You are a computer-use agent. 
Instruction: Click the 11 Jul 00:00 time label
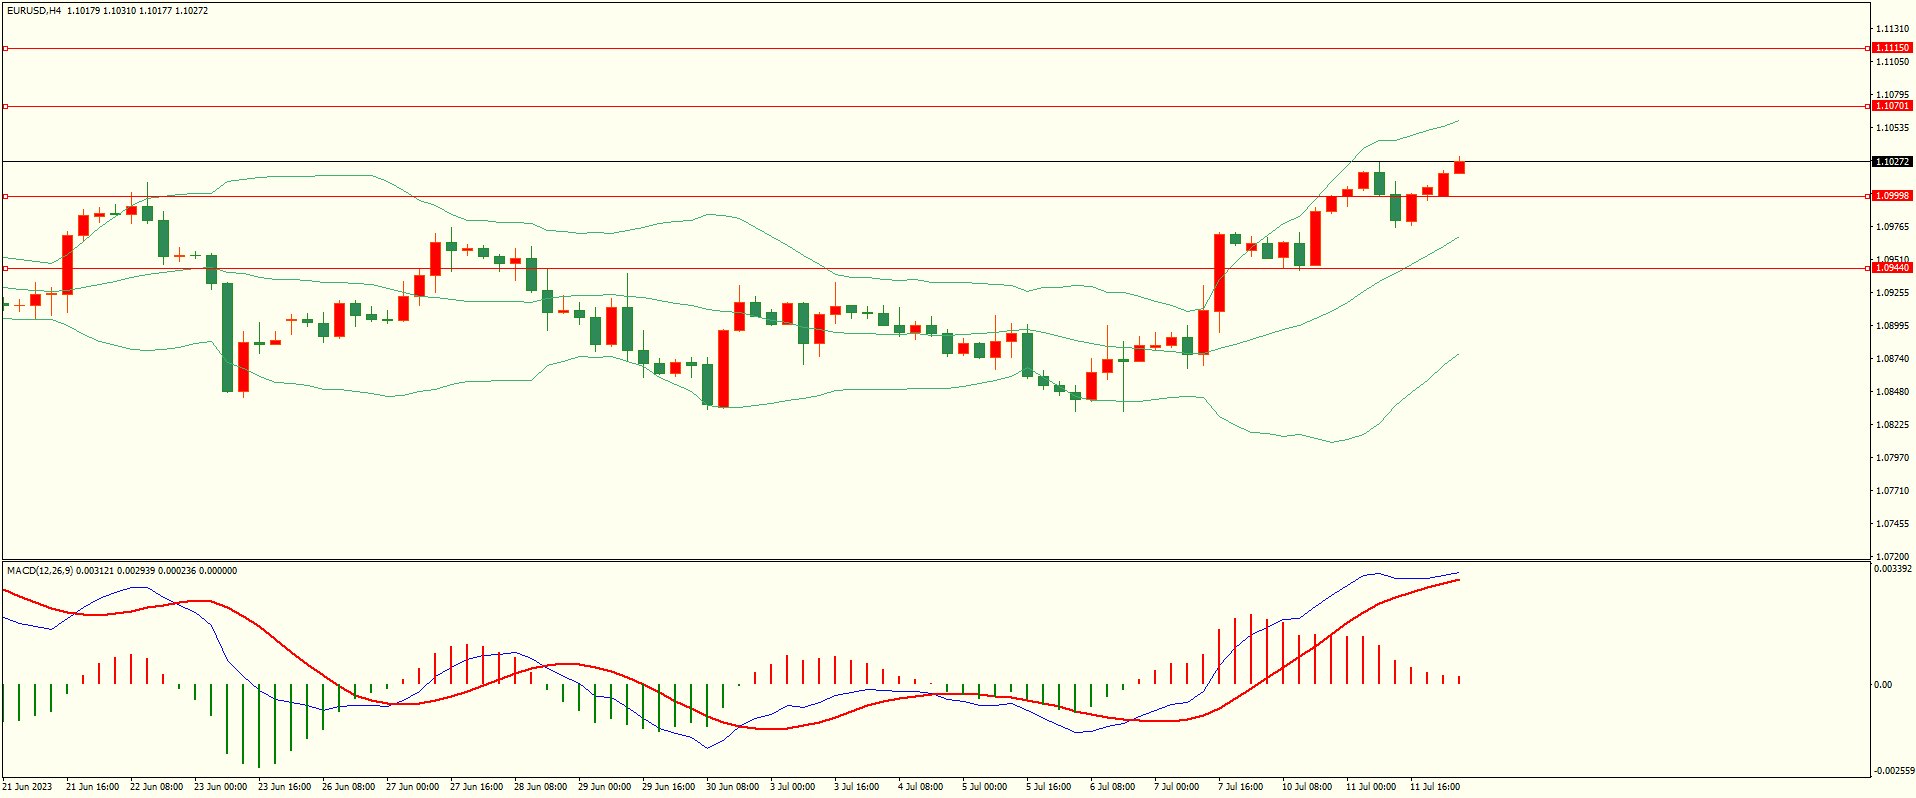1370,787
